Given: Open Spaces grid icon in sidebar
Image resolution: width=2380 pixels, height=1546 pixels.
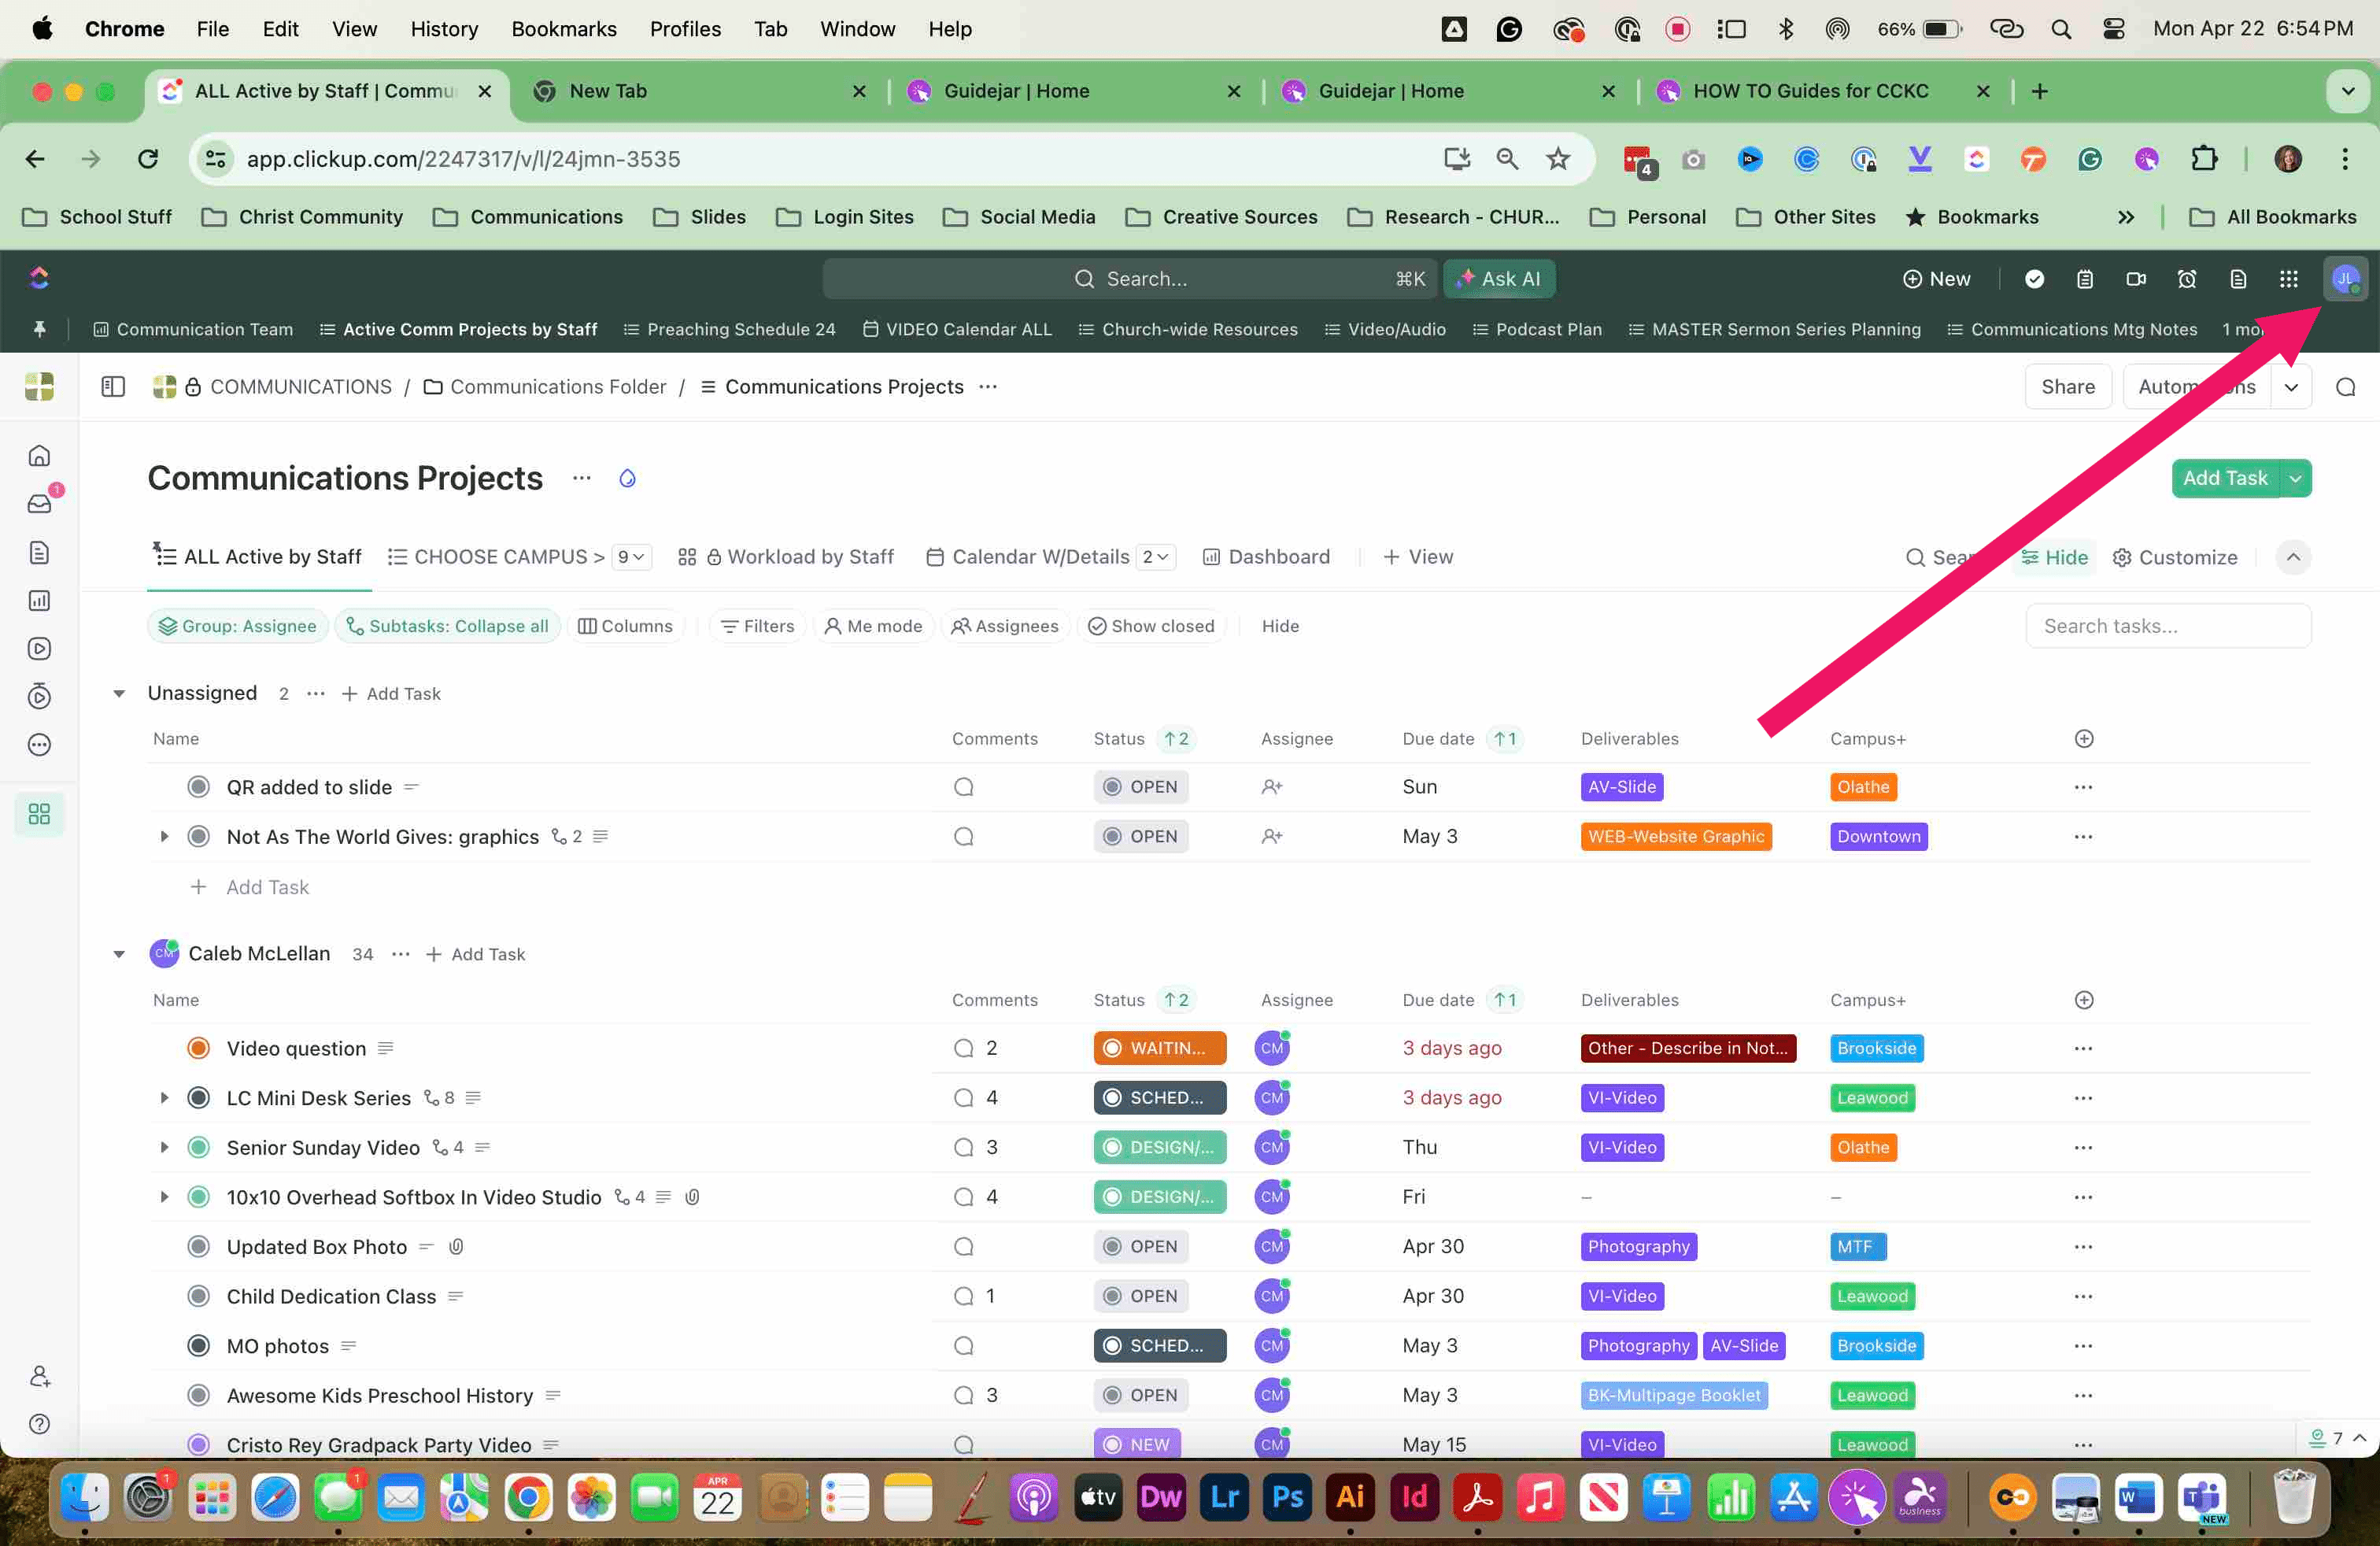Looking at the screenshot, I should (x=39, y=814).
